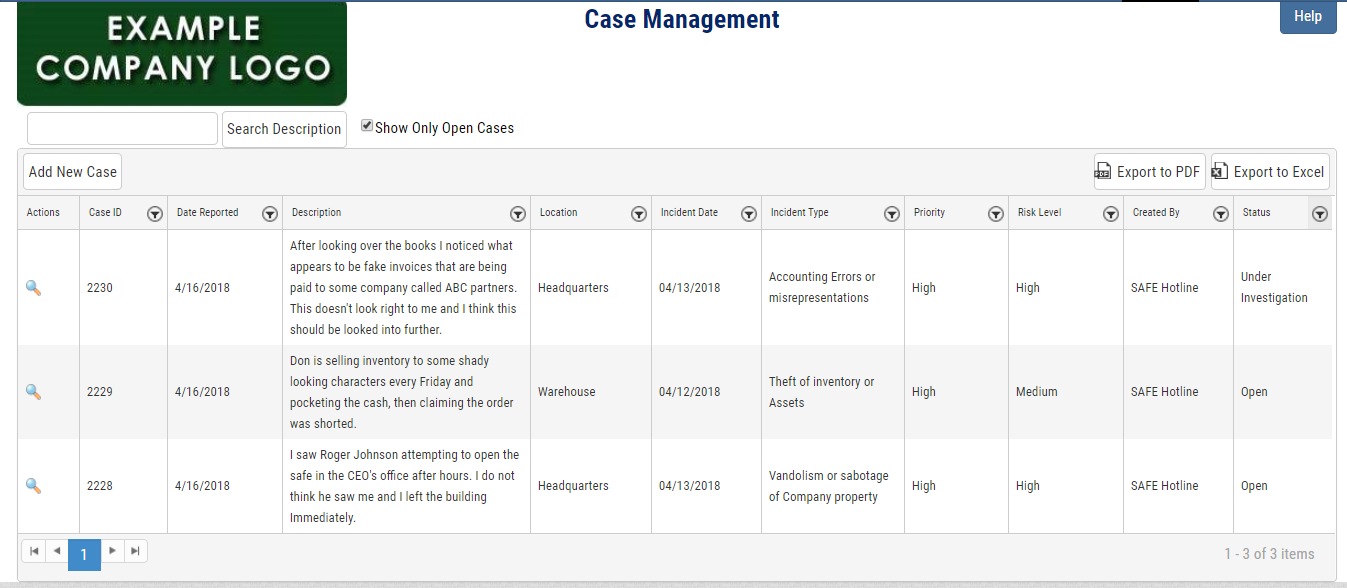Go to the last page of results
This screenshot has height=588, width=1347.
(x=135, y=551)
